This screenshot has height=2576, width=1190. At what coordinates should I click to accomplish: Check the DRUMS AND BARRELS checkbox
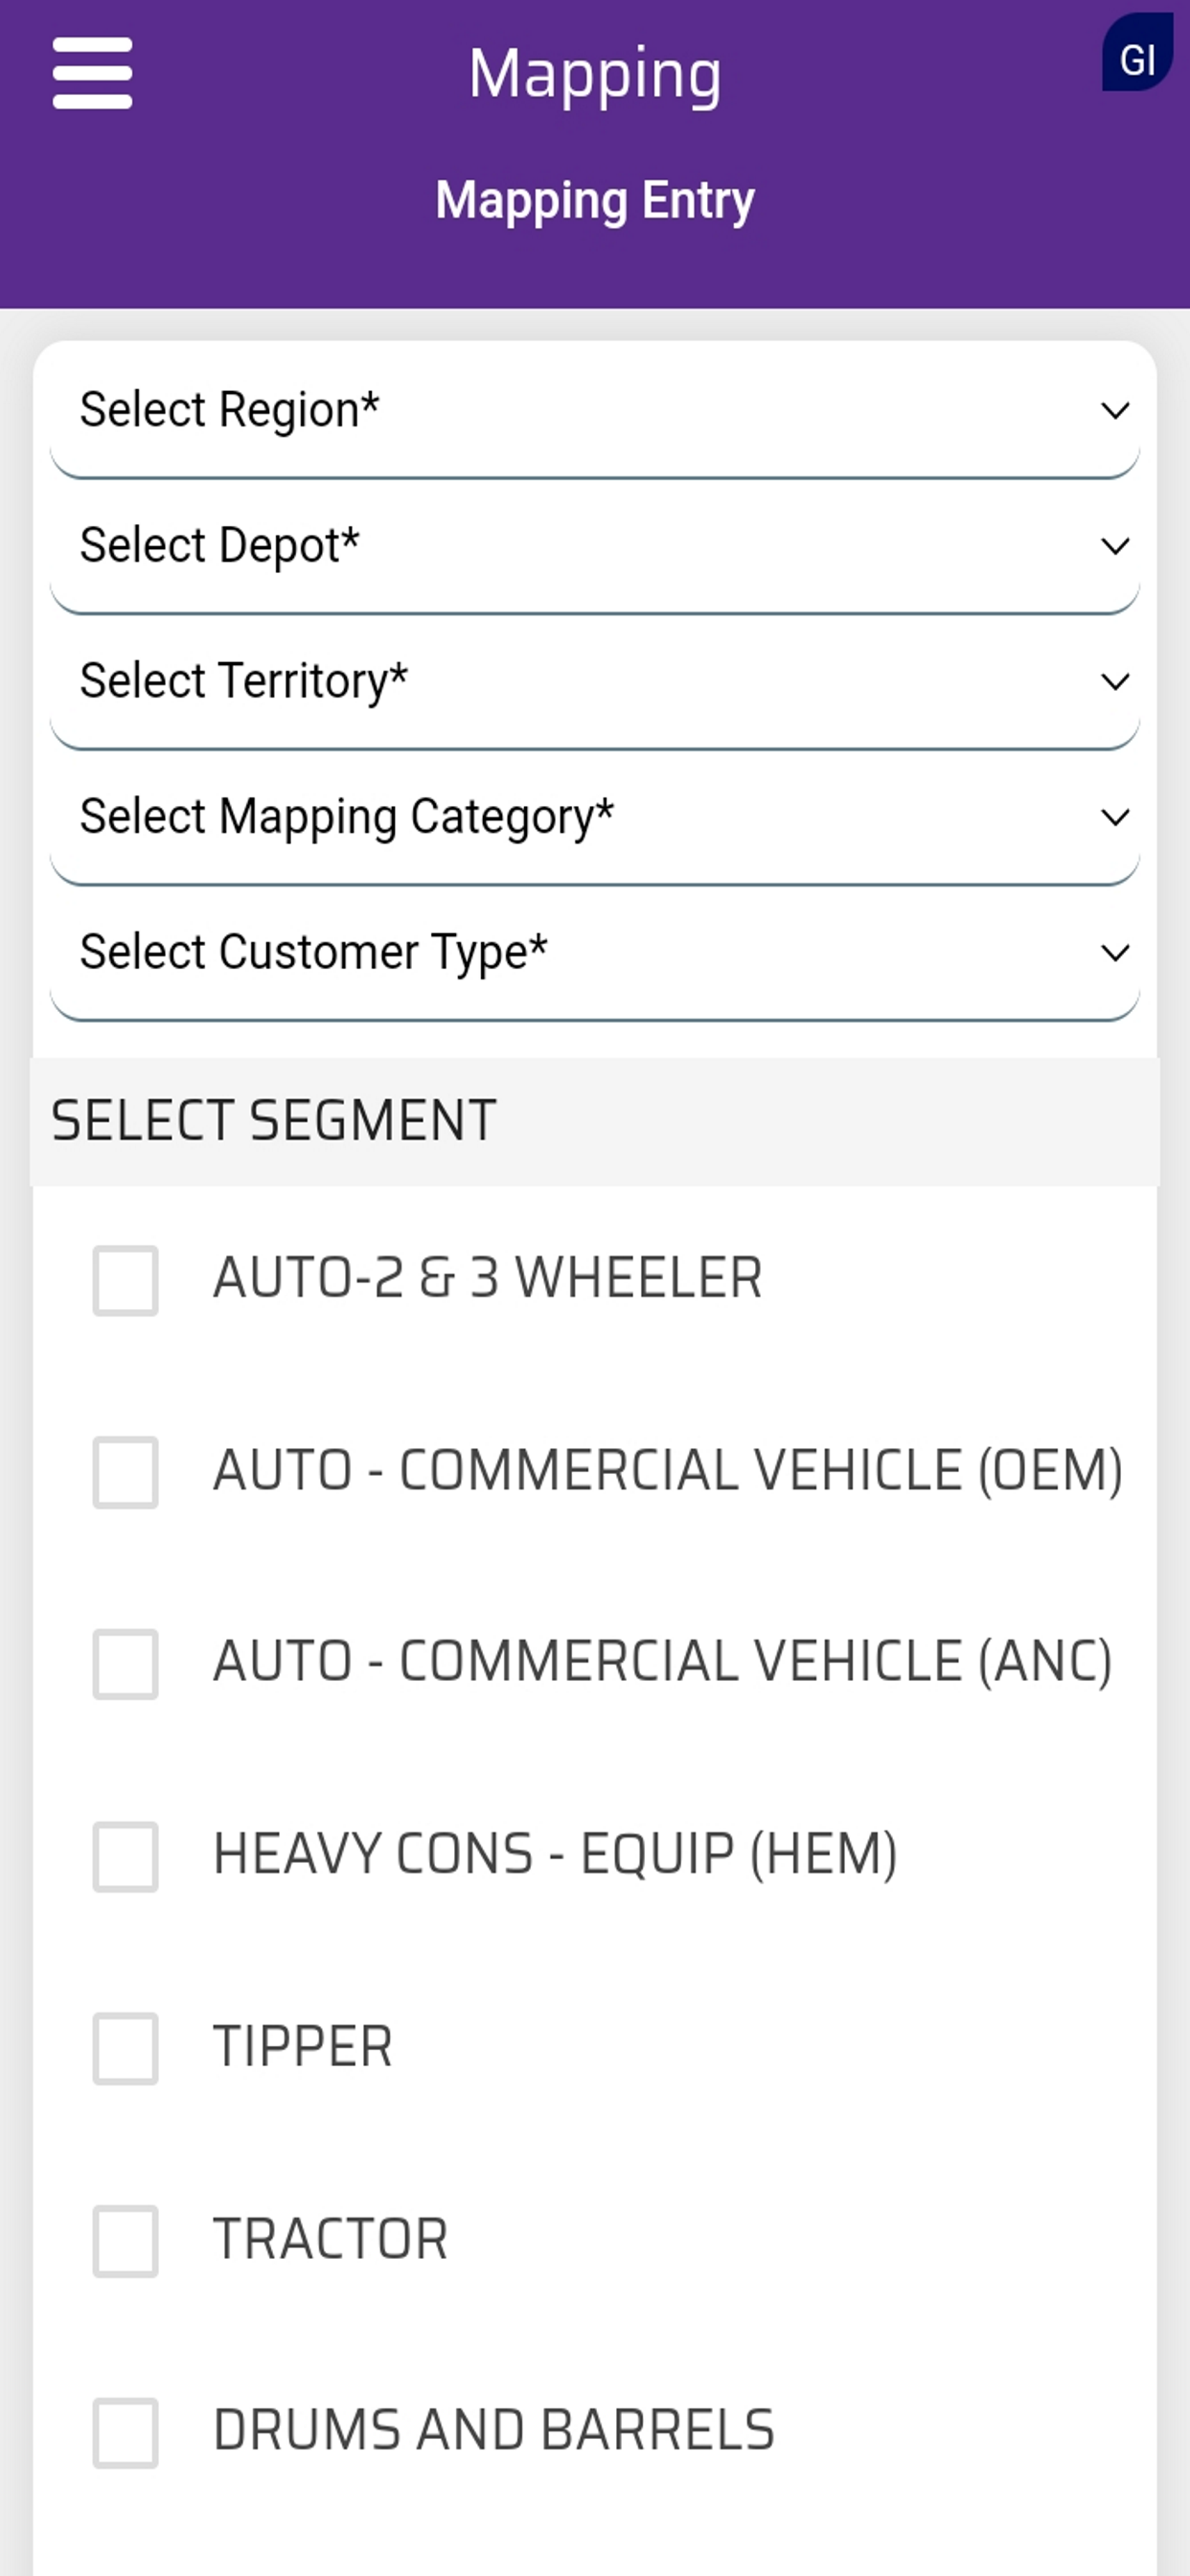(126, 2433)
